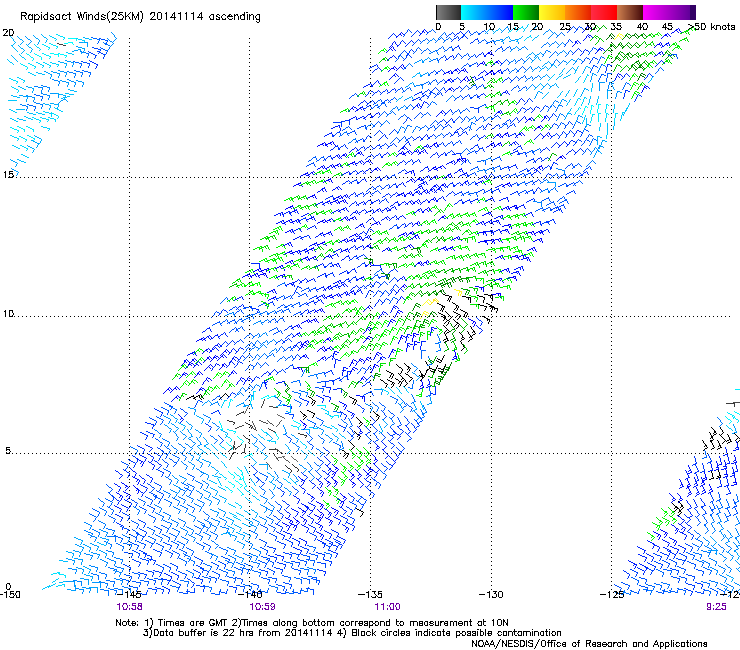740x650 pixels.
Task: Click the red 30-35 knots color segment
Action: click(604, 12)
